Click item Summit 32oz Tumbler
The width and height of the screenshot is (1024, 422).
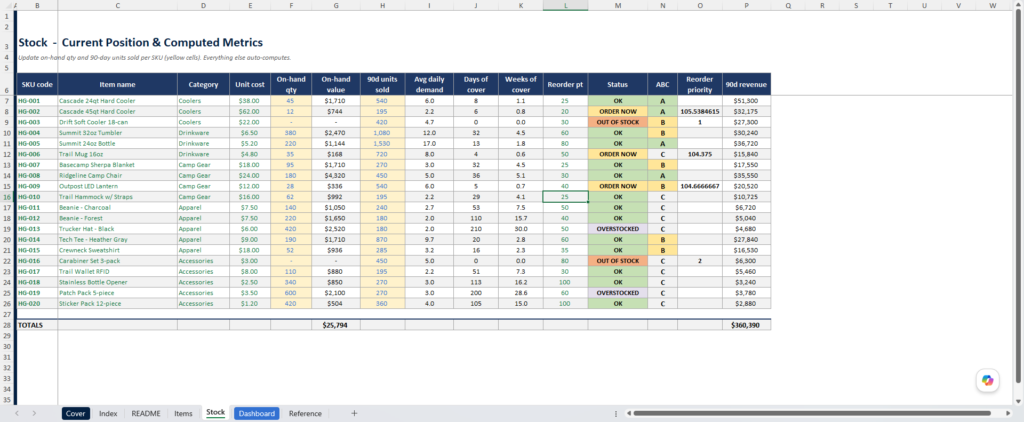118,133
